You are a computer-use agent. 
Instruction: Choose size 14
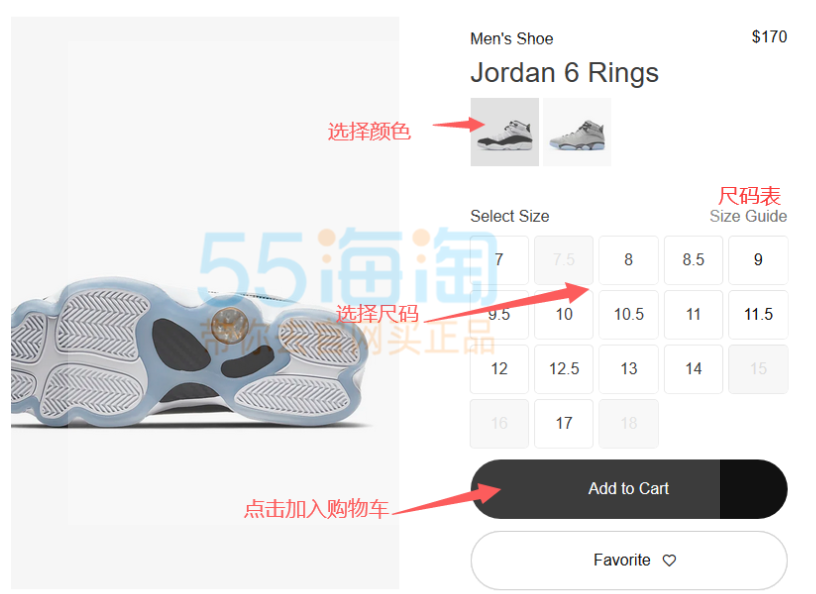point(693,369)
